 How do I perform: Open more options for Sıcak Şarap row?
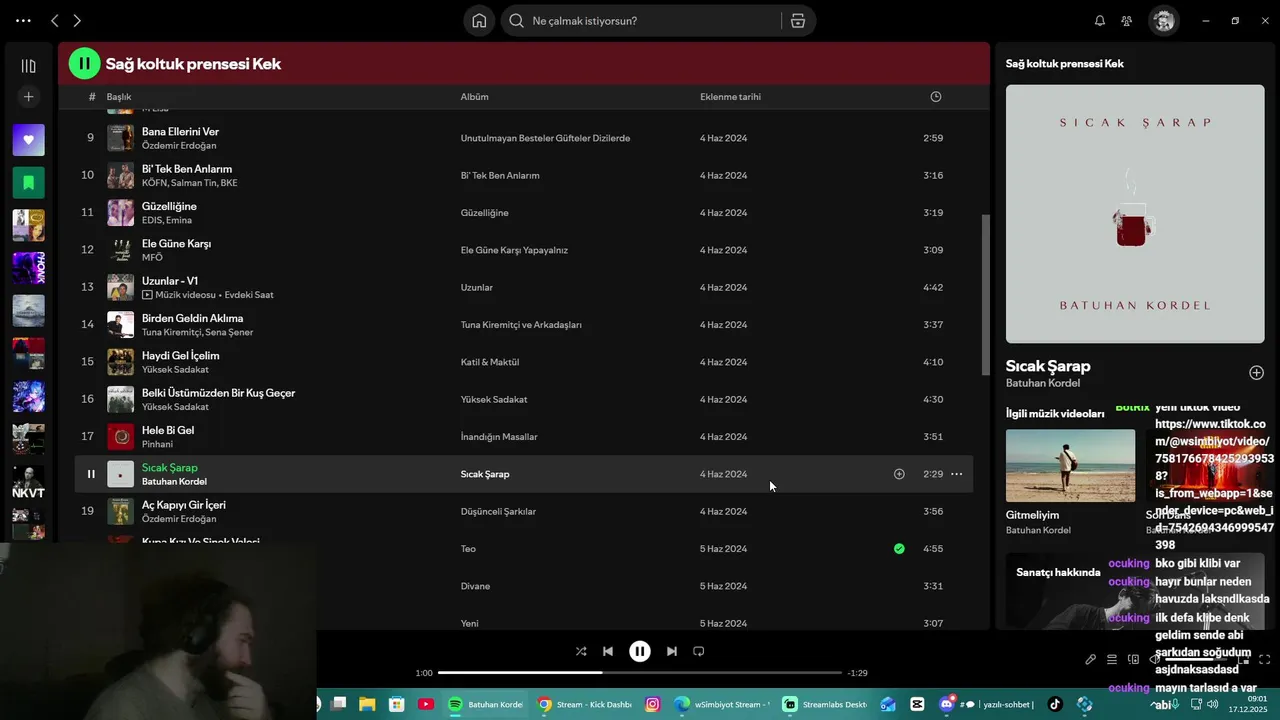pos(956,474)
